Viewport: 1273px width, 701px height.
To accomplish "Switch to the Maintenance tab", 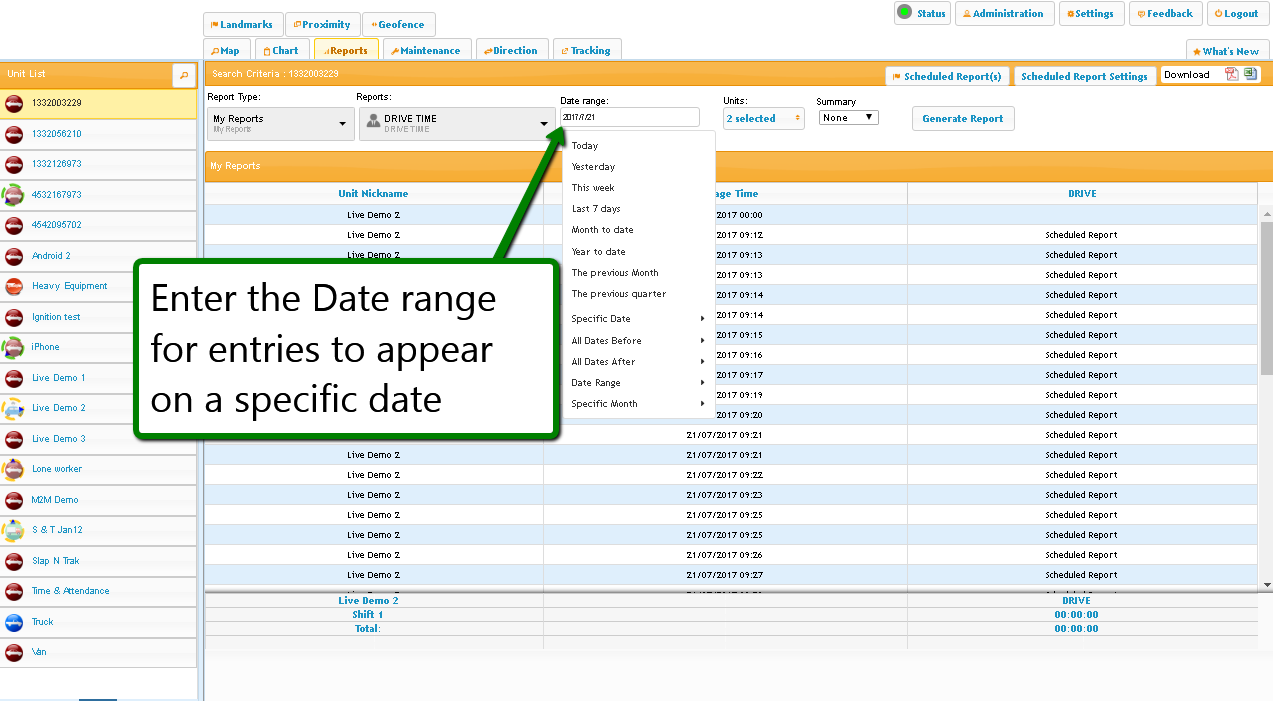I will coord(427,51).
